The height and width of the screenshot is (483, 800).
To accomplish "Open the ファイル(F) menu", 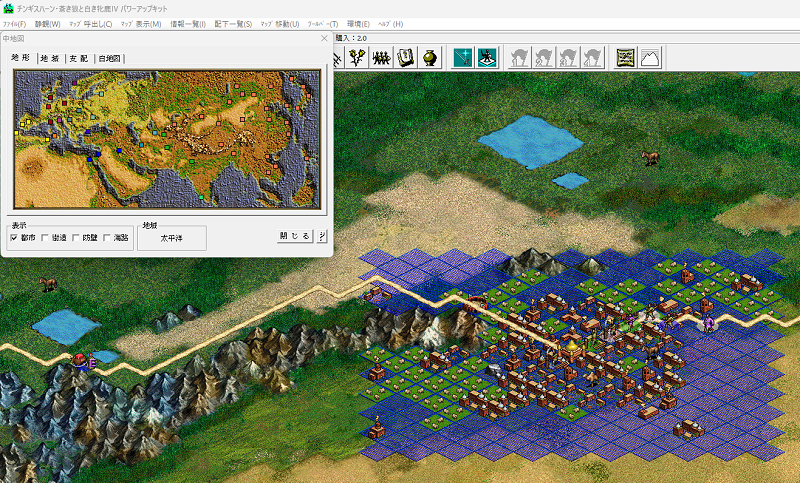I will tap(14, 24).
